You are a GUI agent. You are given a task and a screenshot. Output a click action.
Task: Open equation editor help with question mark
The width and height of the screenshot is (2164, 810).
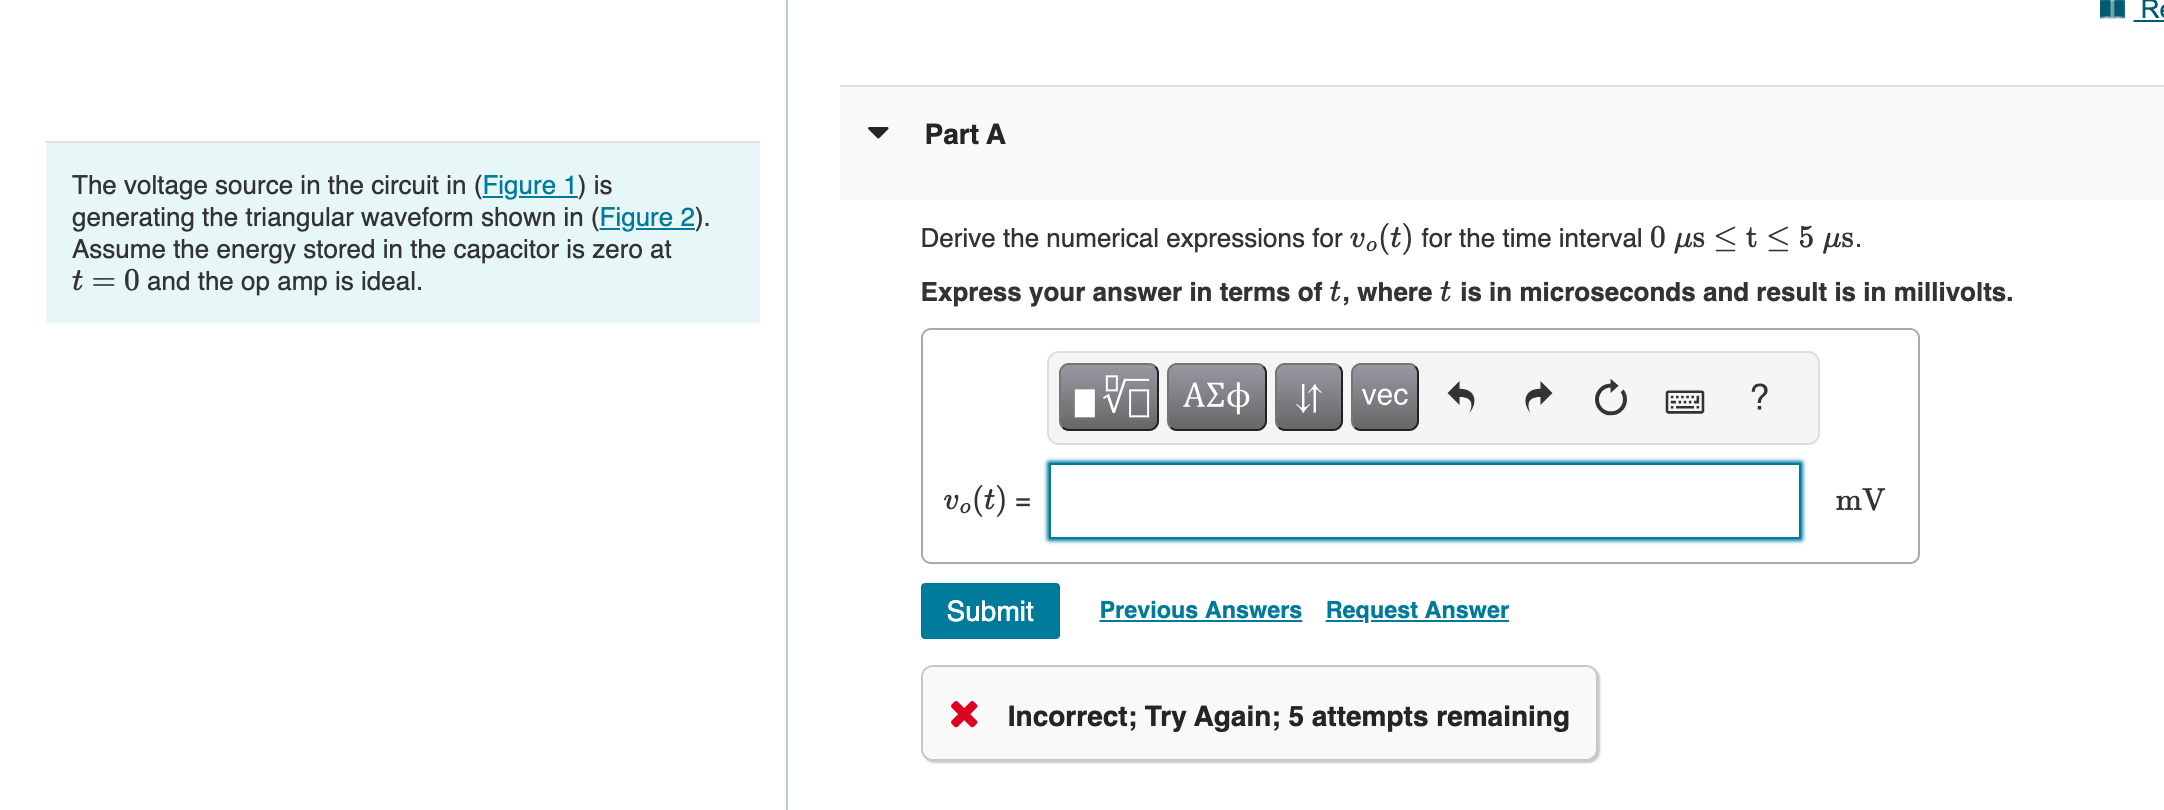[1758, 396]
